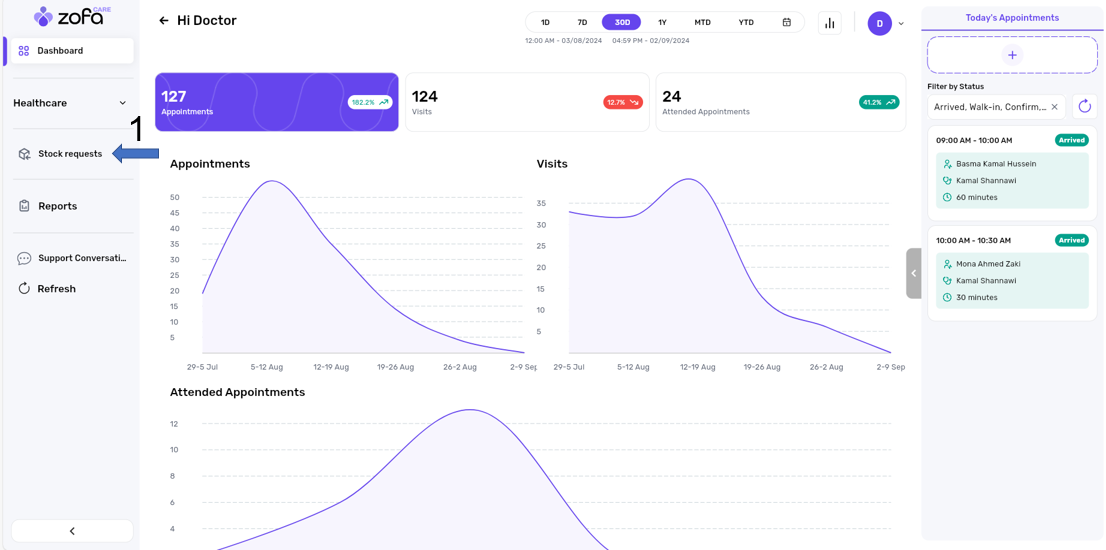1106x550 pixels.
Task: Select the YTD time range
Action: (x=746, y=22)
